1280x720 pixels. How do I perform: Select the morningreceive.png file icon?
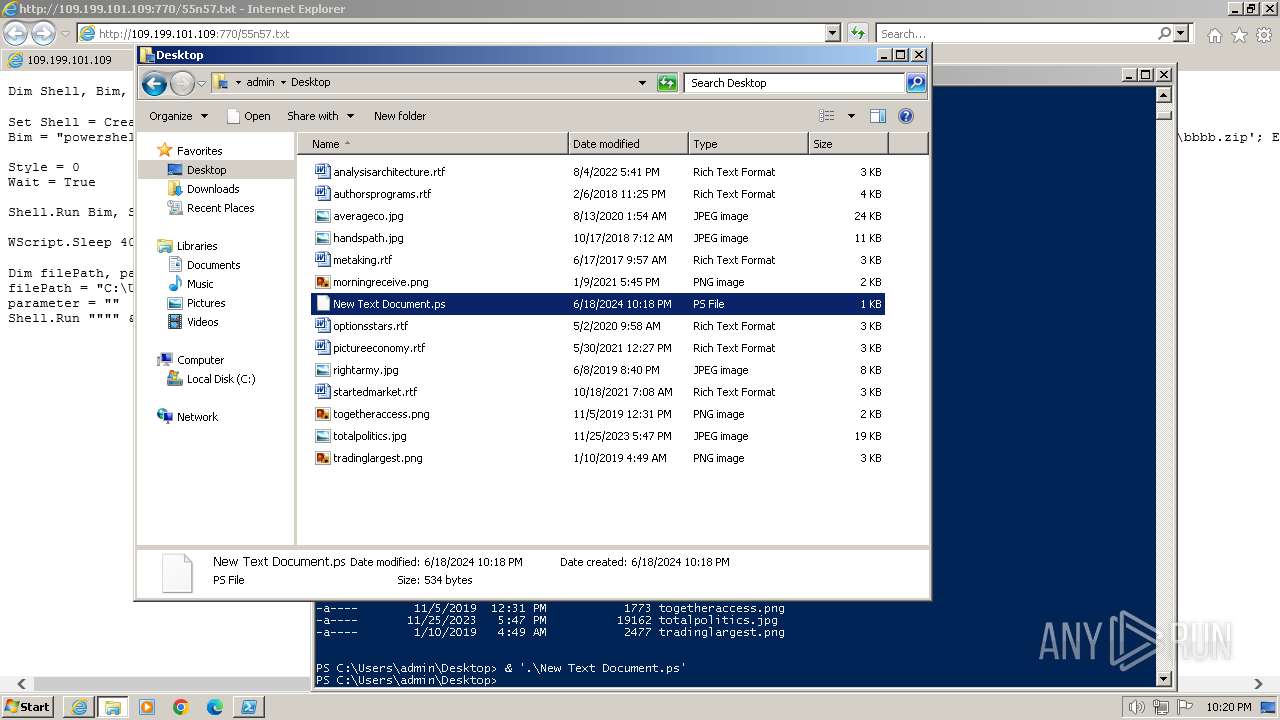[x=322, y=282]
